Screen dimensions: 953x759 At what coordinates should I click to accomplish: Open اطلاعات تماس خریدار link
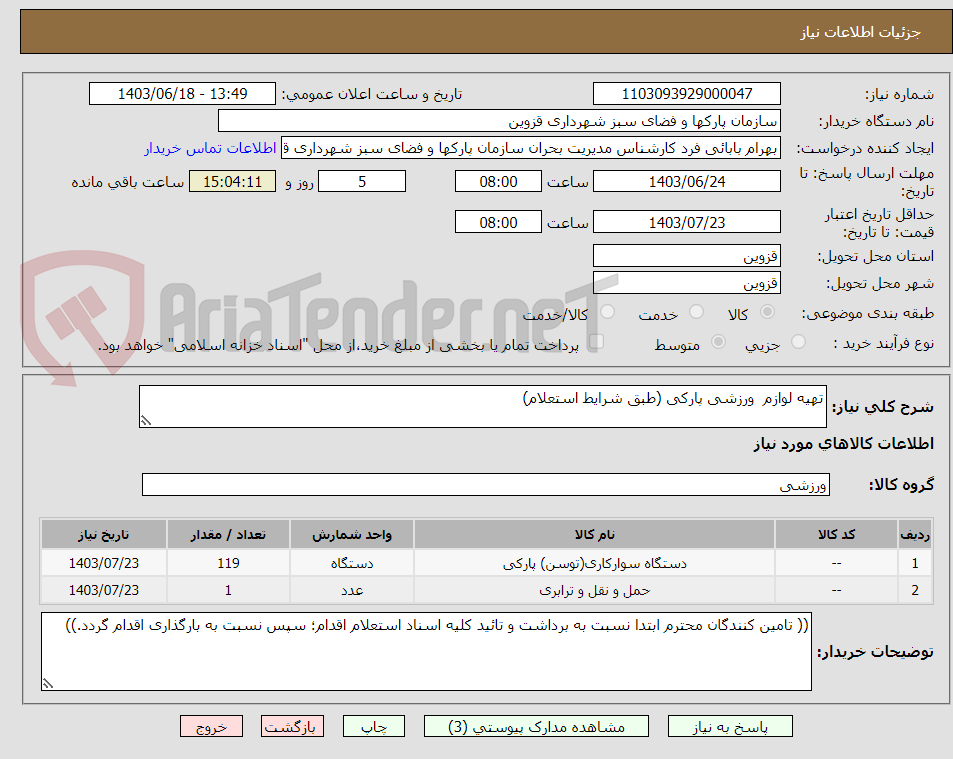[210, 148]
